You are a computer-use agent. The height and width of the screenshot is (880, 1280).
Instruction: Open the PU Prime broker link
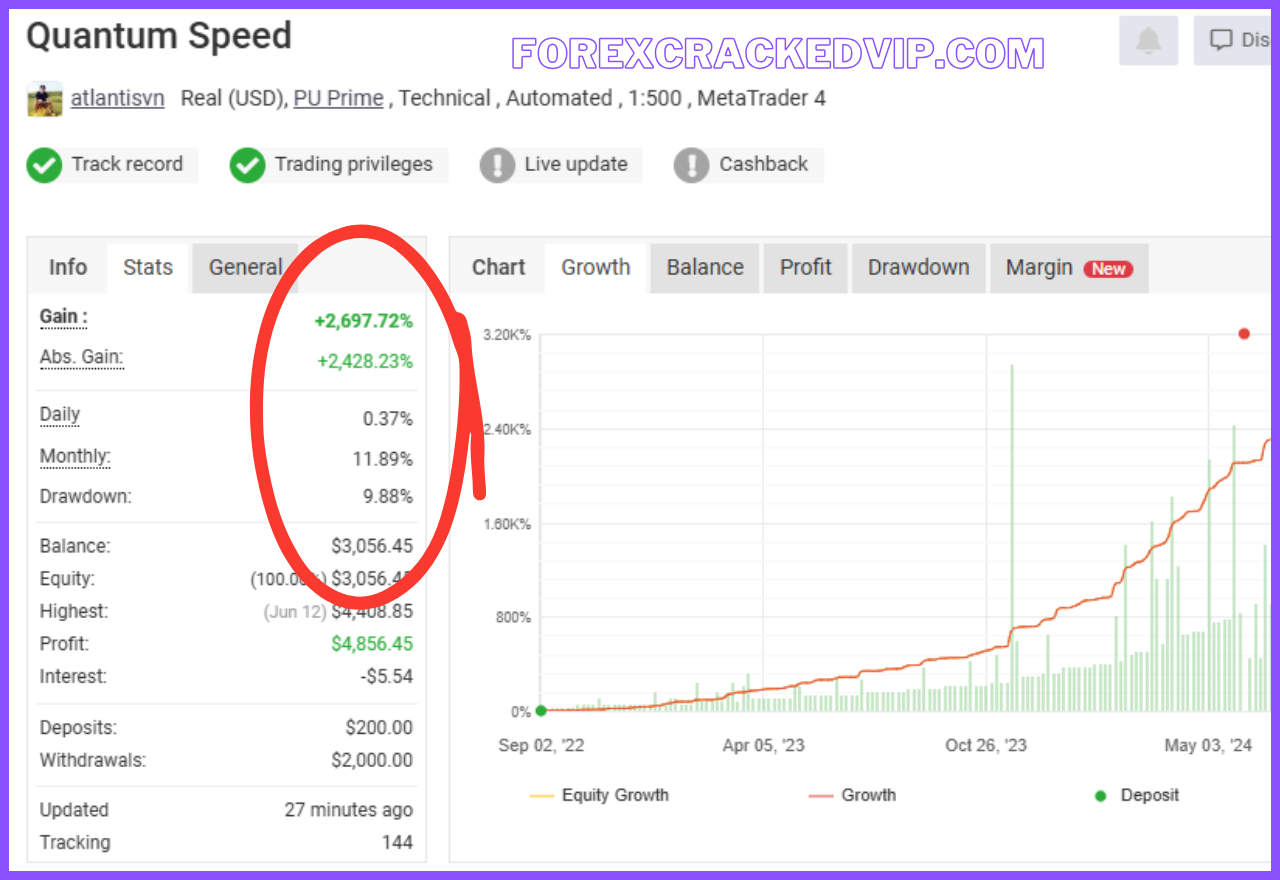(338, 98)
